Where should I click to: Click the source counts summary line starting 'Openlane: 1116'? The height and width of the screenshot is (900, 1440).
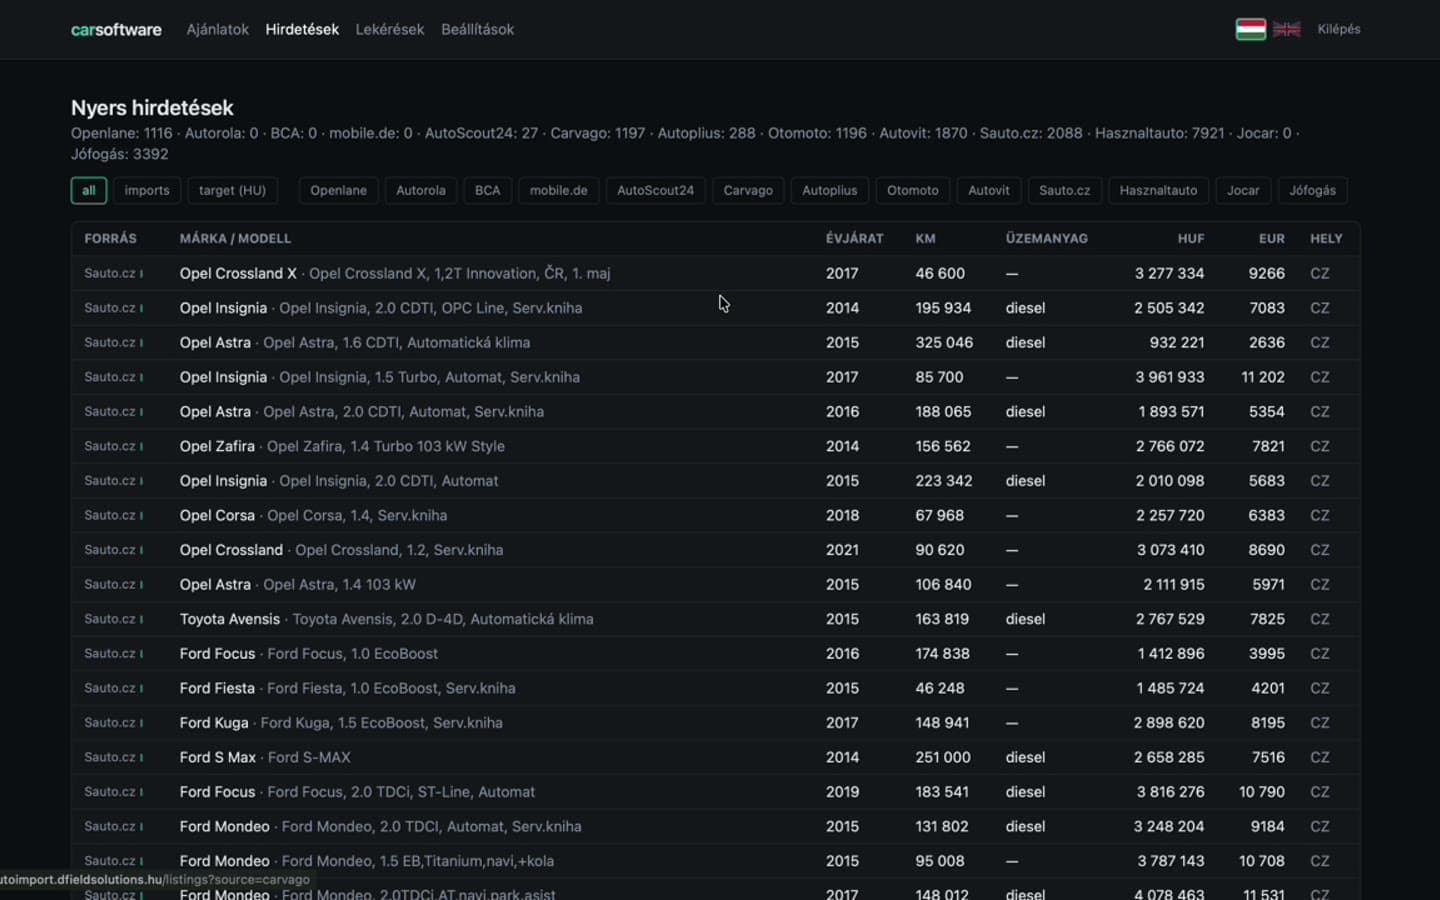point(685,143)
